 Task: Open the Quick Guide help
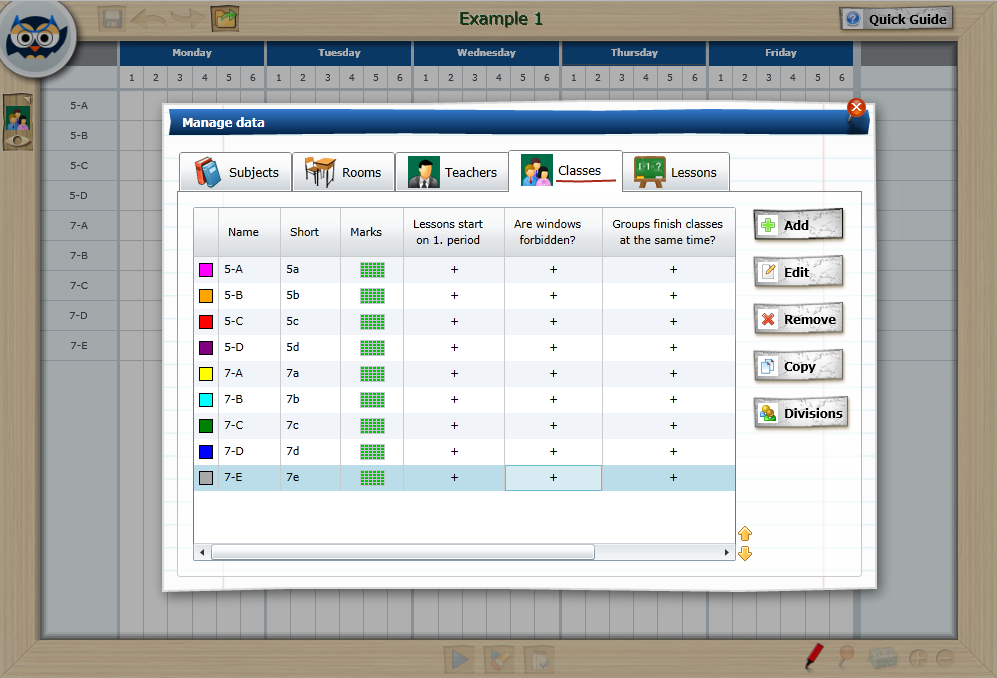point(897,19)
